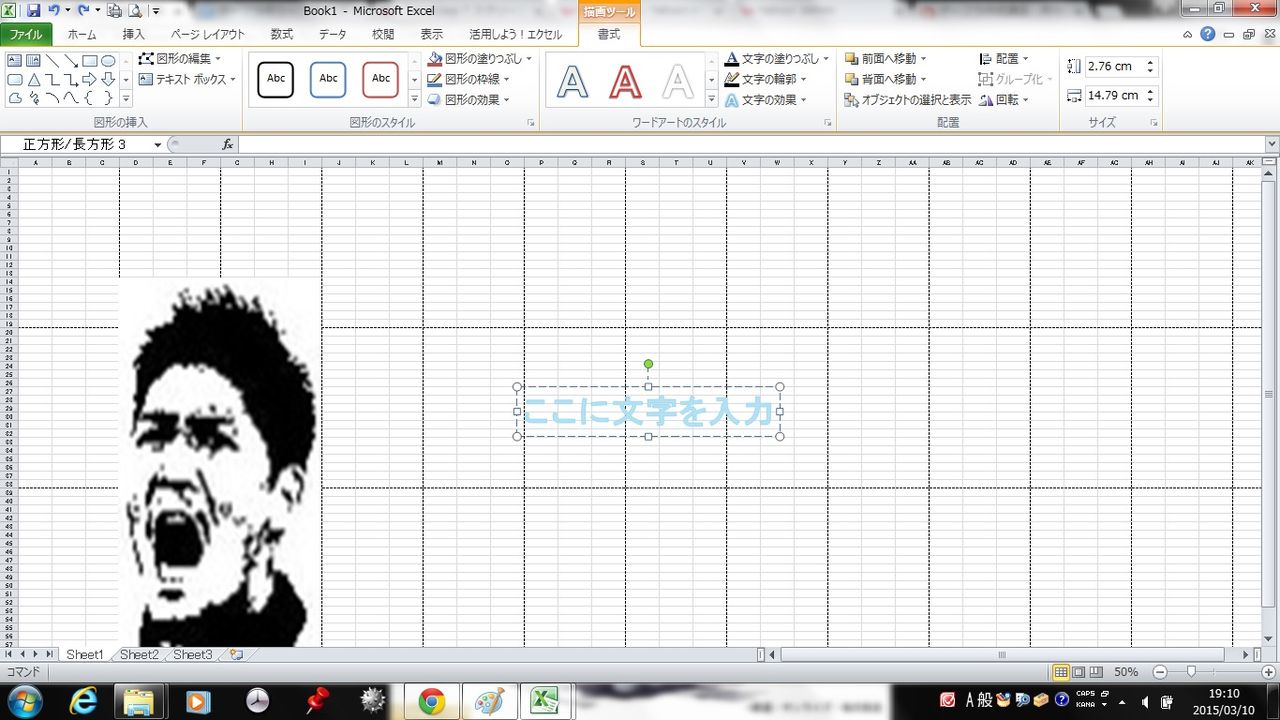Click オブジェクトの選択と表示 button
This screenshot has height=720, width=1280.
[x=908, y=100]
